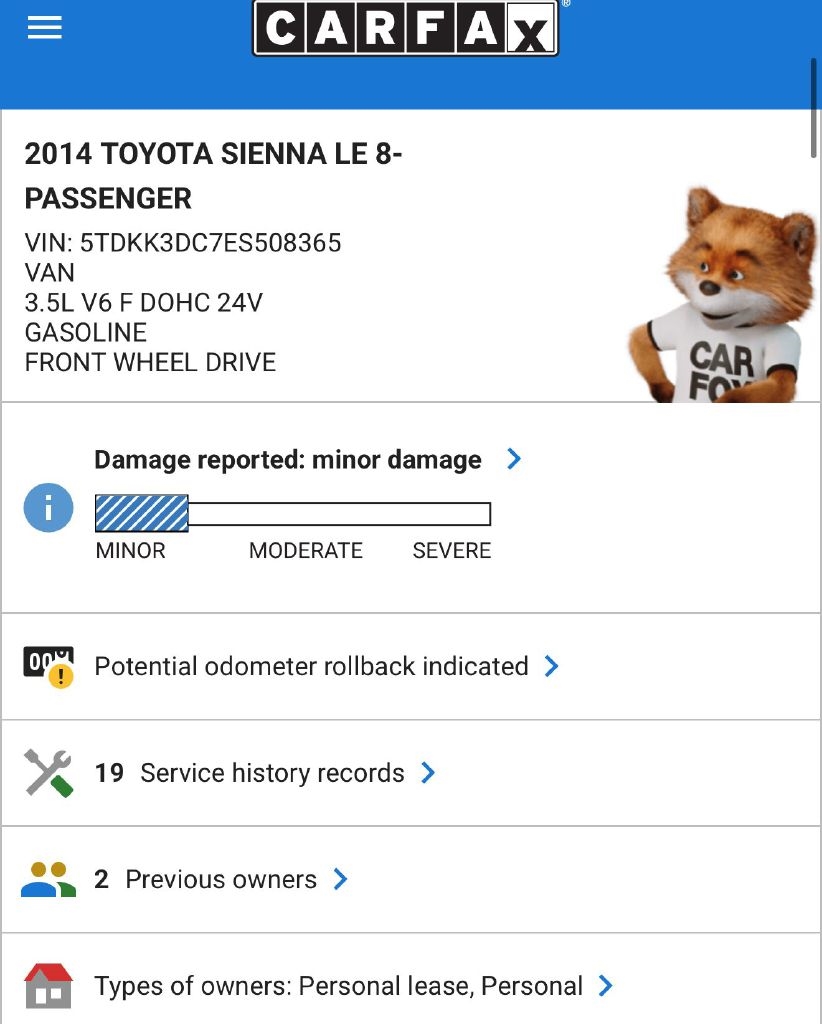Open 'Potential odometer rollback indicated' link
This screenshot has width=822, height=1024.
click(311, 667)
